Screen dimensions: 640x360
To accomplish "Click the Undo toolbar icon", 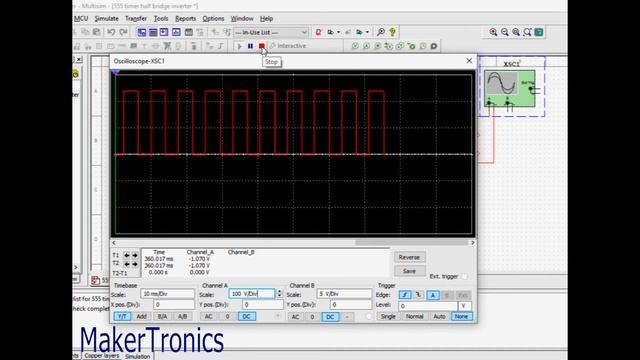I will (x=111, y=32).
